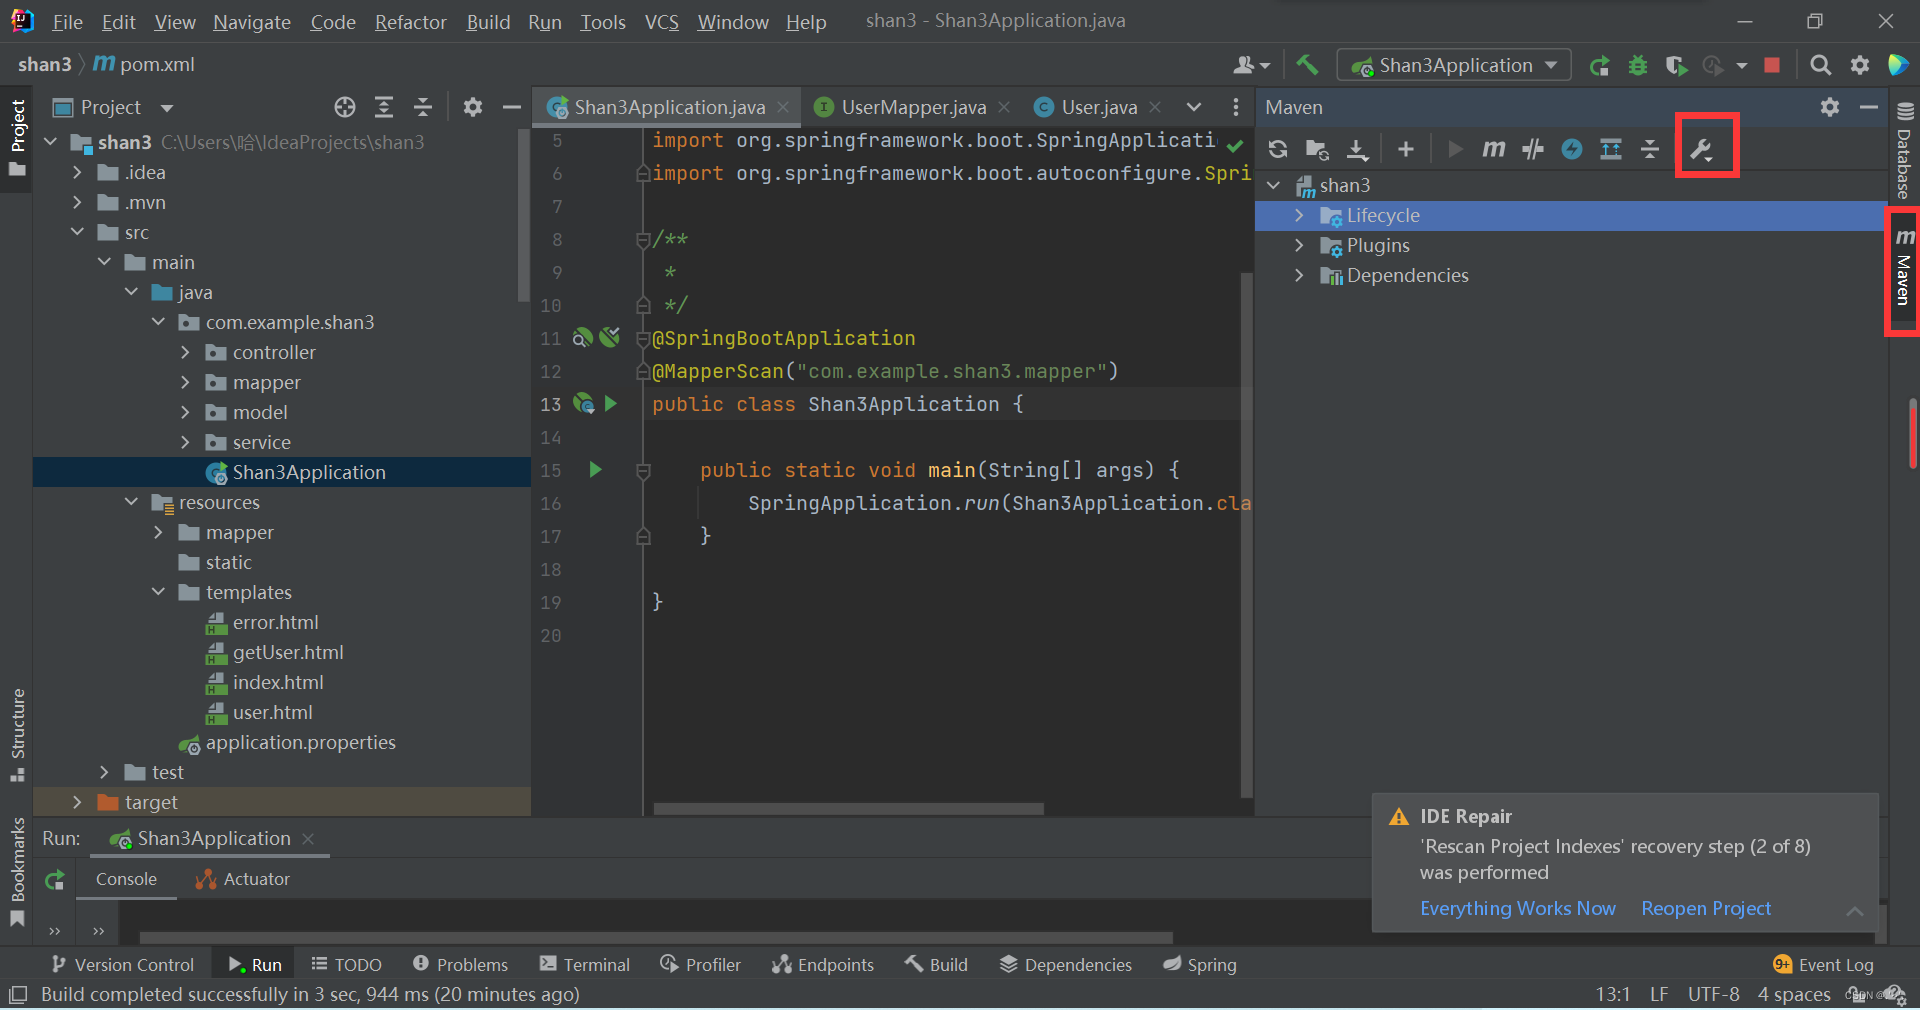The width and height of the screenshot is (1920, 1010).
Task: Click the 4 spaces indent setting
Action: [1794, 995]
